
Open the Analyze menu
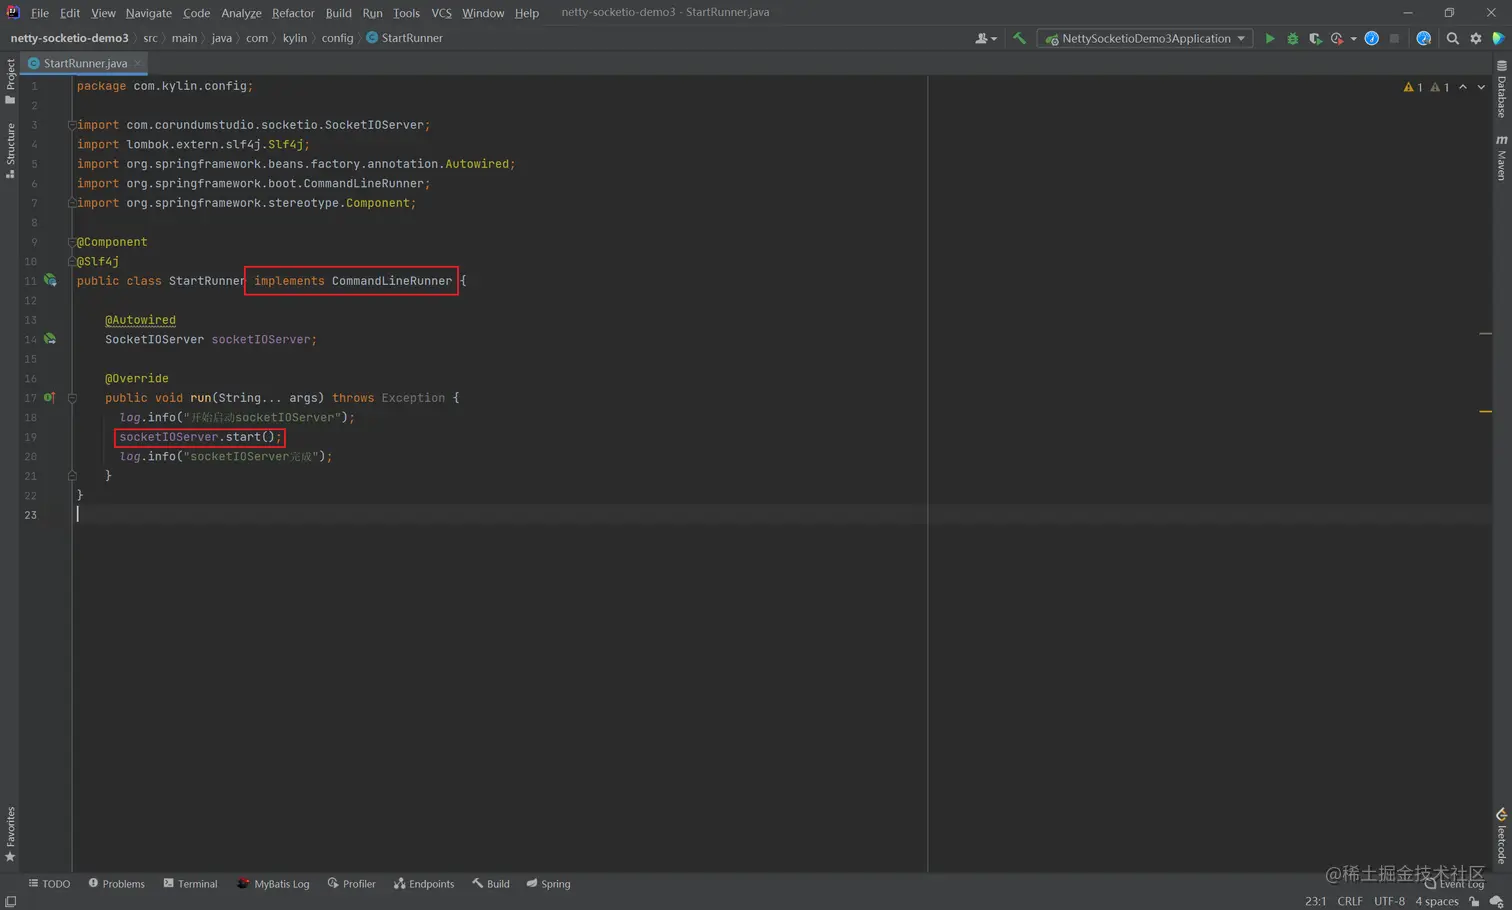(x=241, y=13)
